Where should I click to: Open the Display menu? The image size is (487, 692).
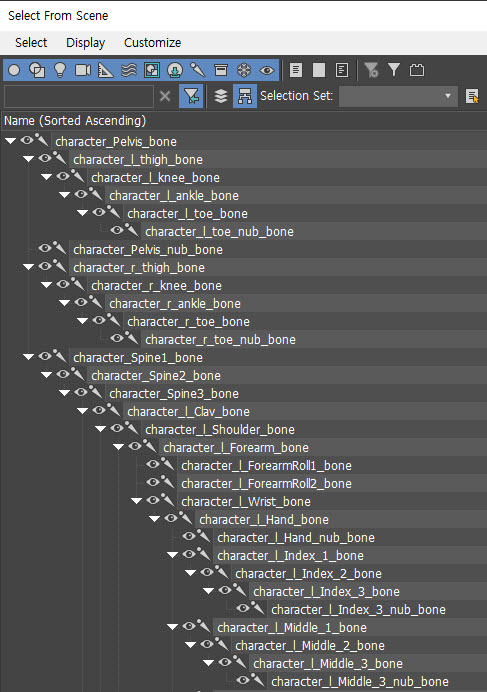pyautogui.click(x=86, y=43)
